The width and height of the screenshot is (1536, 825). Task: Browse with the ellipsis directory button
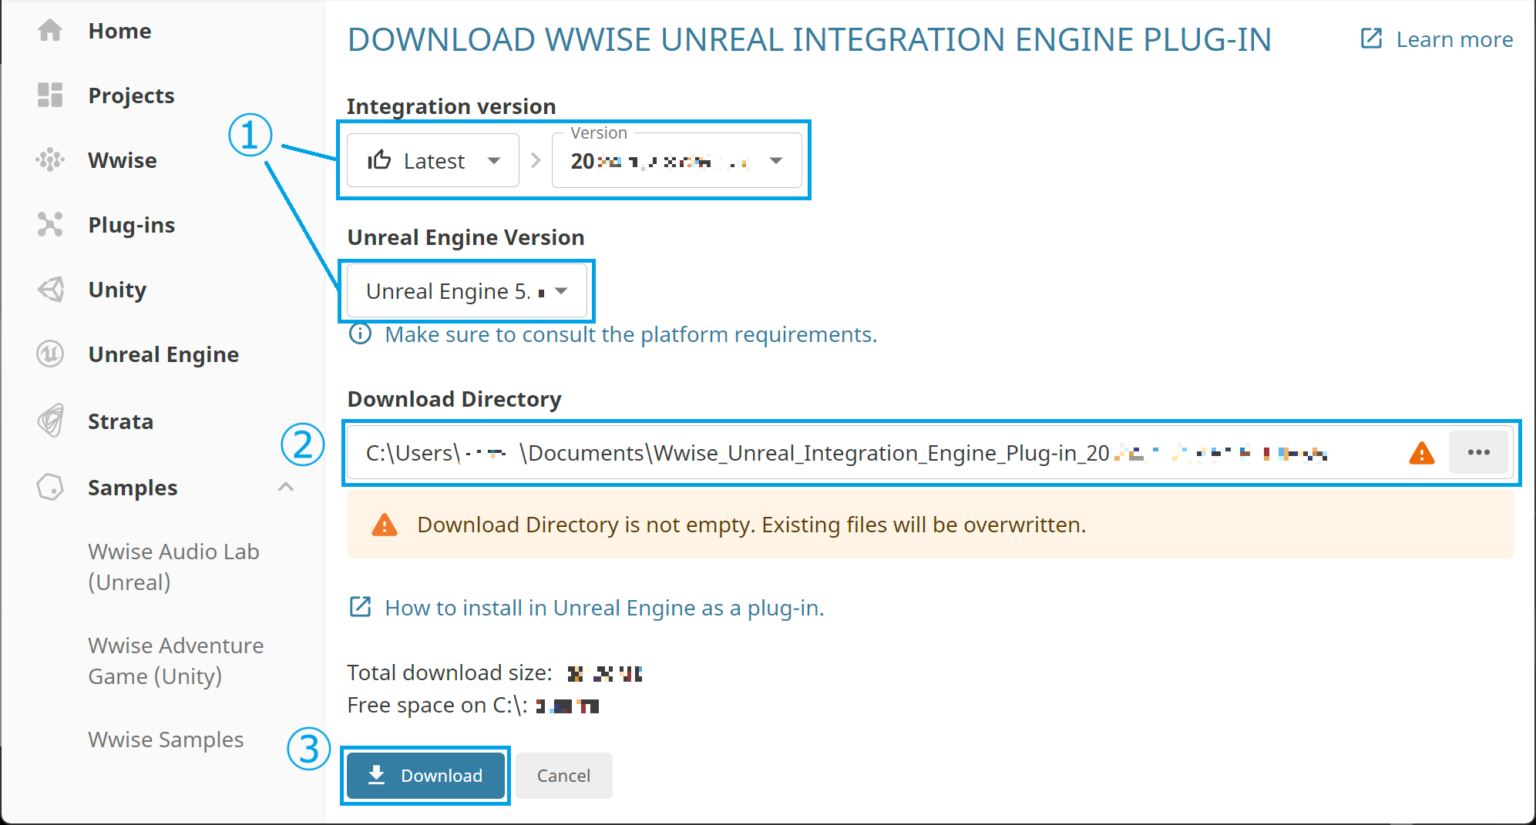click(x=1478, y=452)
